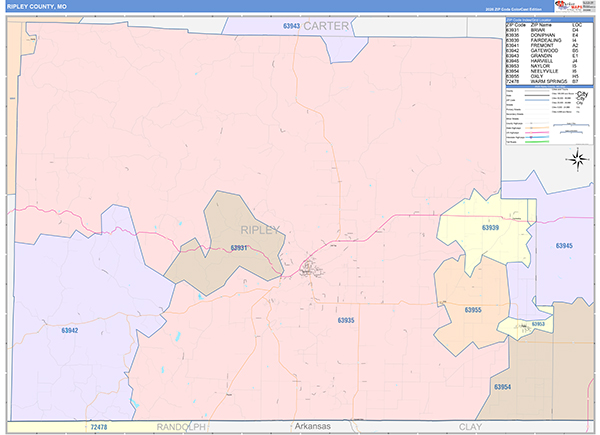
Task: Click the ZIP label 63943 near Carter
Action: pyautogui.click(x=291, y=26)
